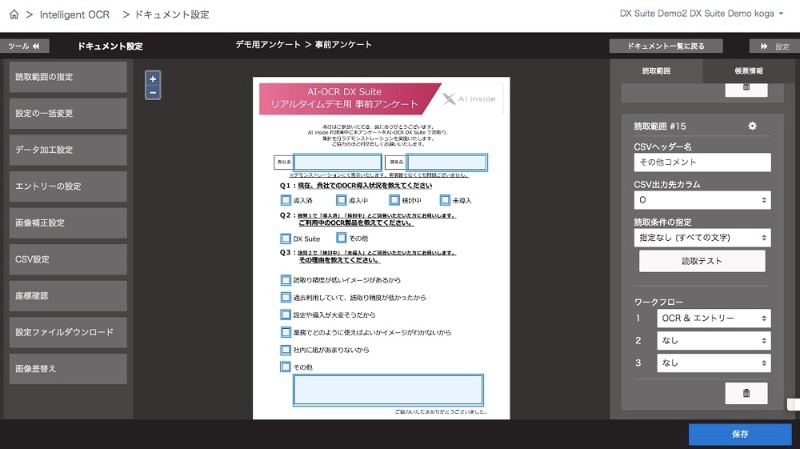Zoom out with the minus button

(x=152, y=93)
